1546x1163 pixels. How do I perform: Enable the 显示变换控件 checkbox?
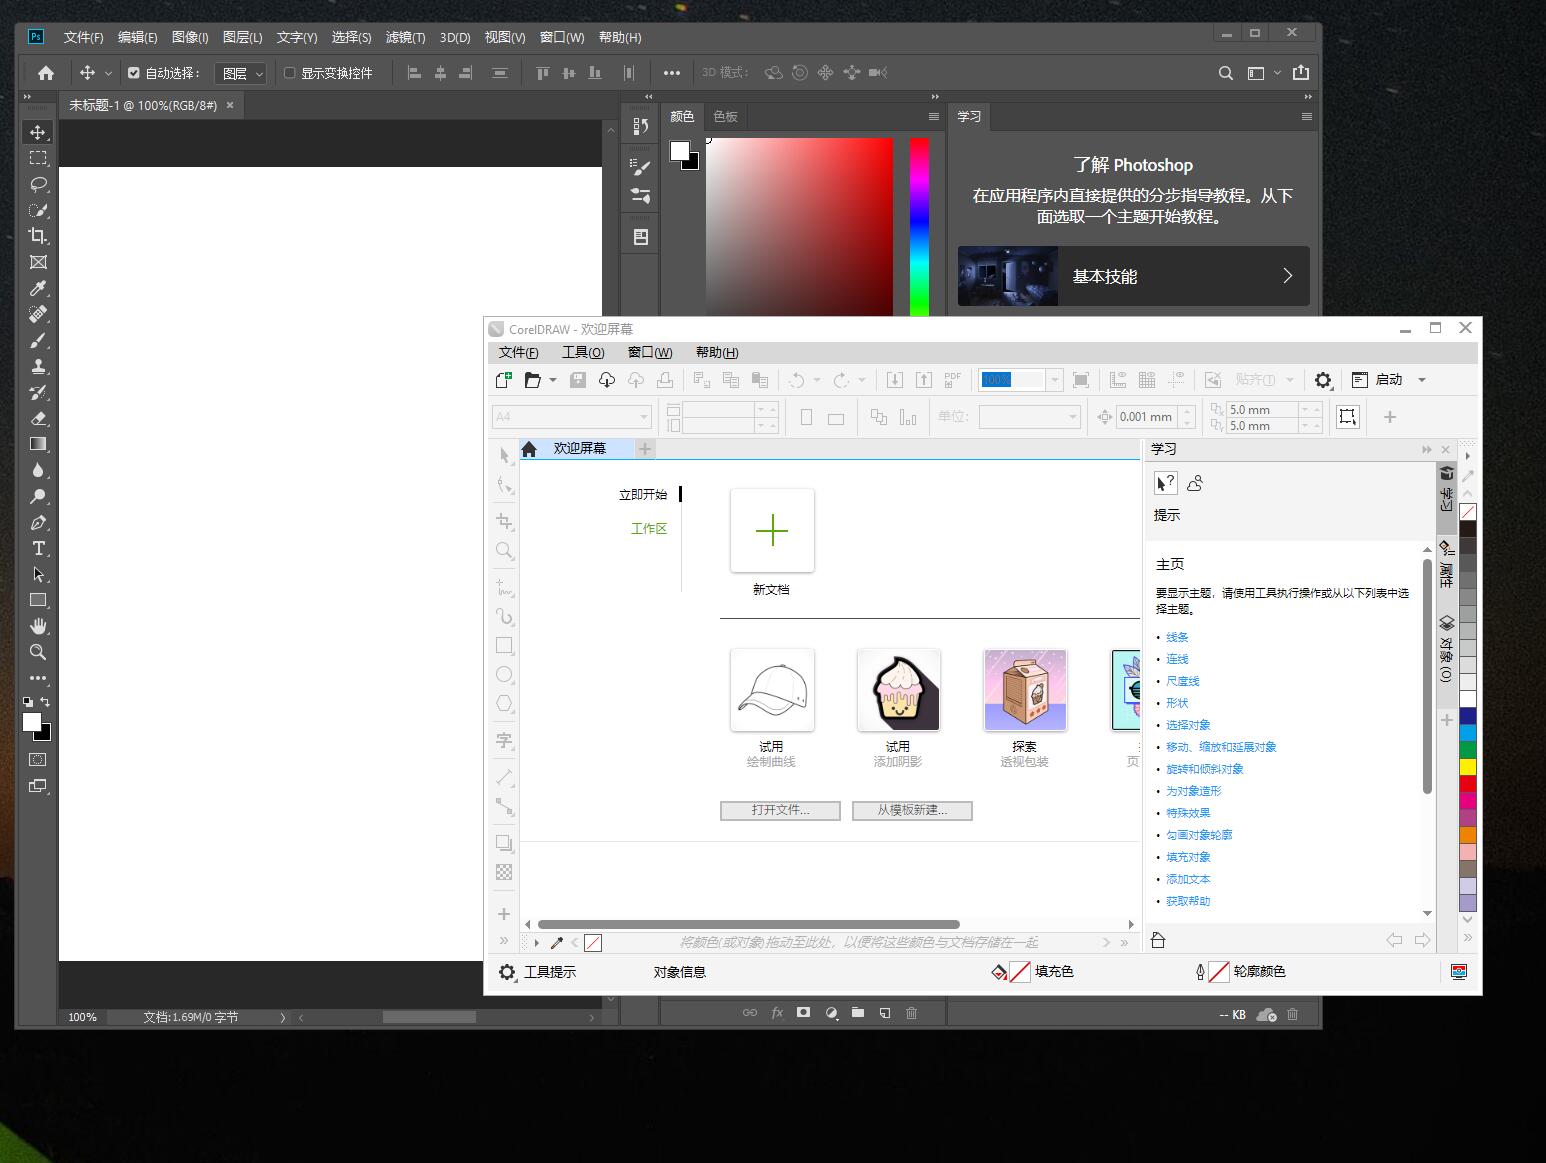[290, 73]
